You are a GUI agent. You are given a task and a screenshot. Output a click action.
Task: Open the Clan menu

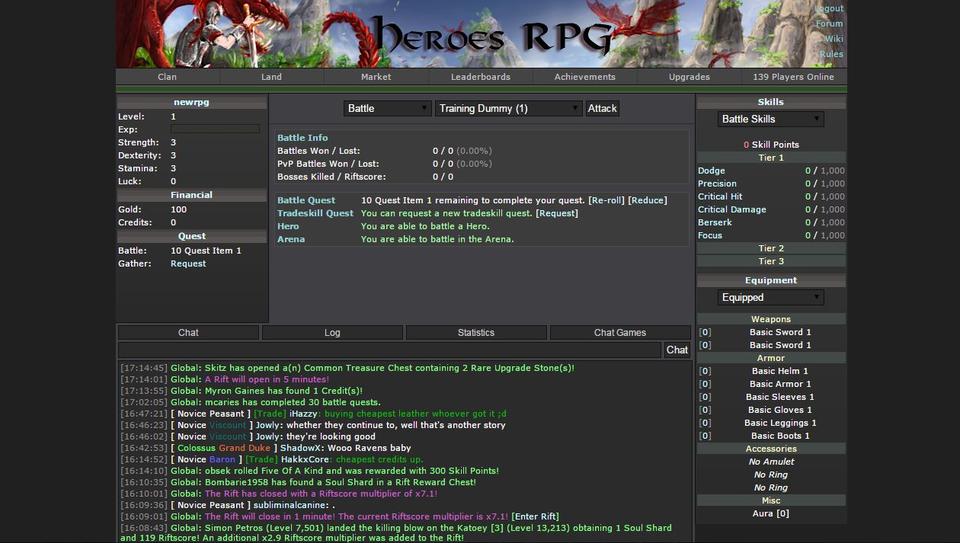click(167, 77)
